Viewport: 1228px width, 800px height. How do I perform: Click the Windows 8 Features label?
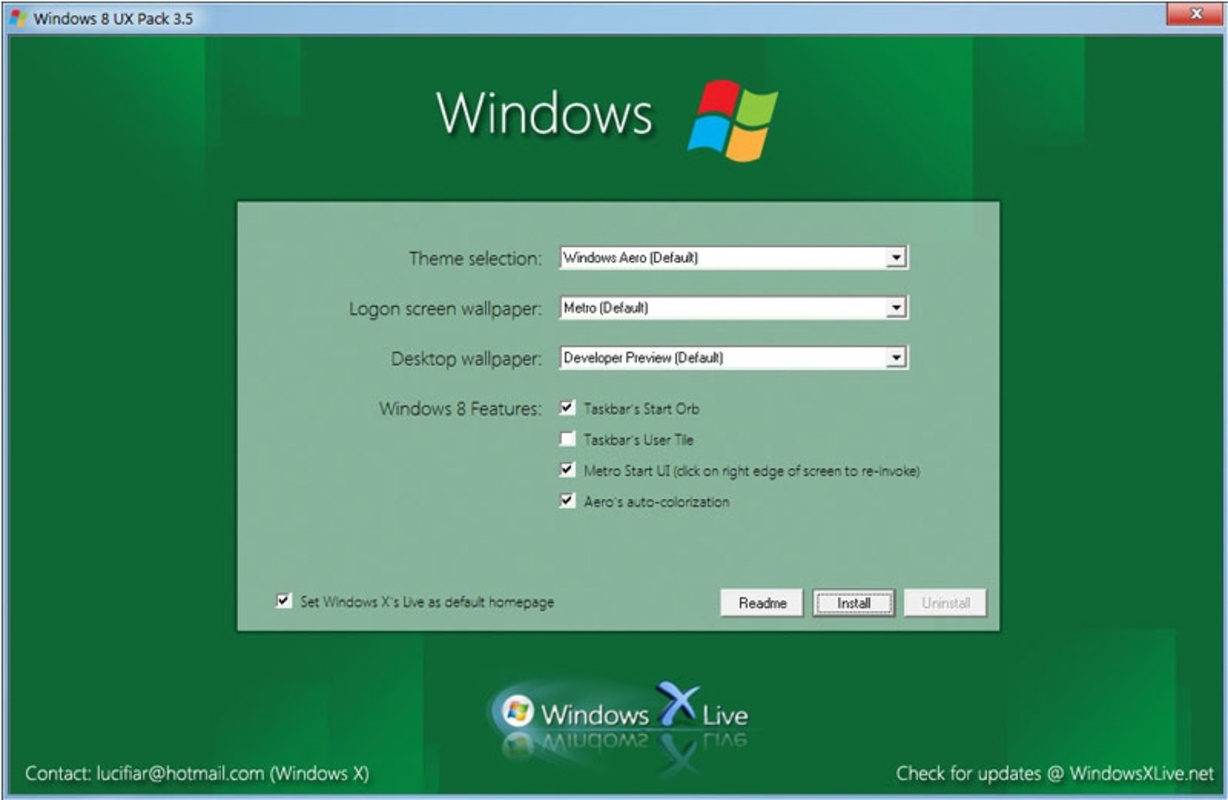pyautogui.click(x=460, y=408)
